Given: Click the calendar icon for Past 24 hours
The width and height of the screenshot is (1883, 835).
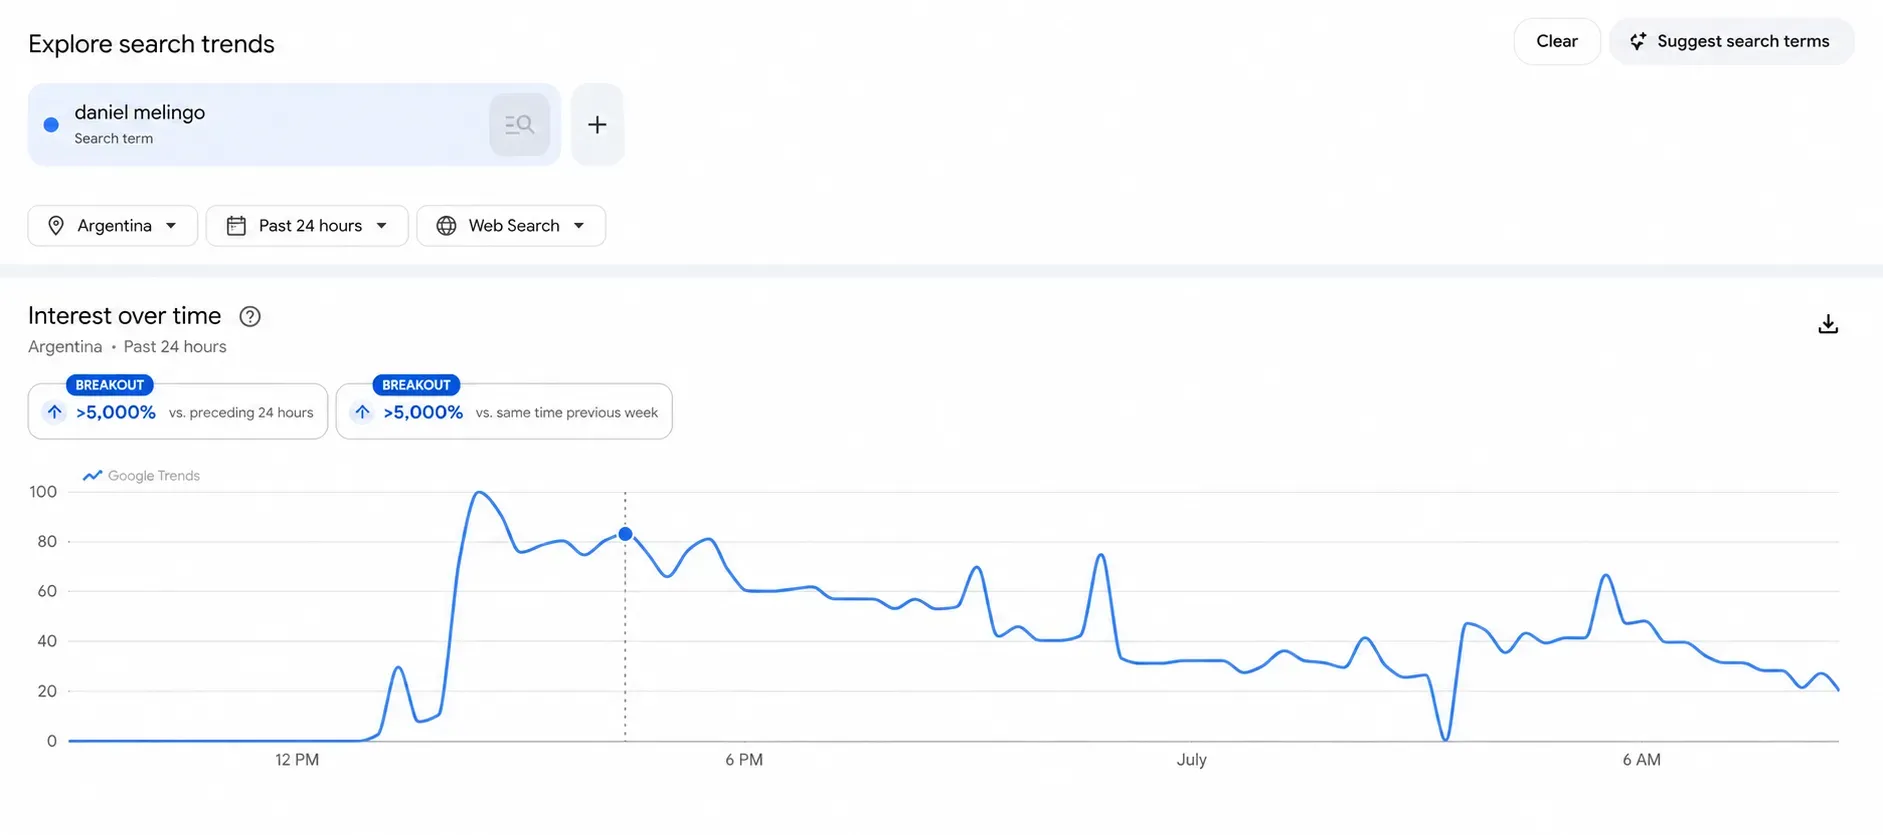Looking at the screenshot, I should point(236,226).
